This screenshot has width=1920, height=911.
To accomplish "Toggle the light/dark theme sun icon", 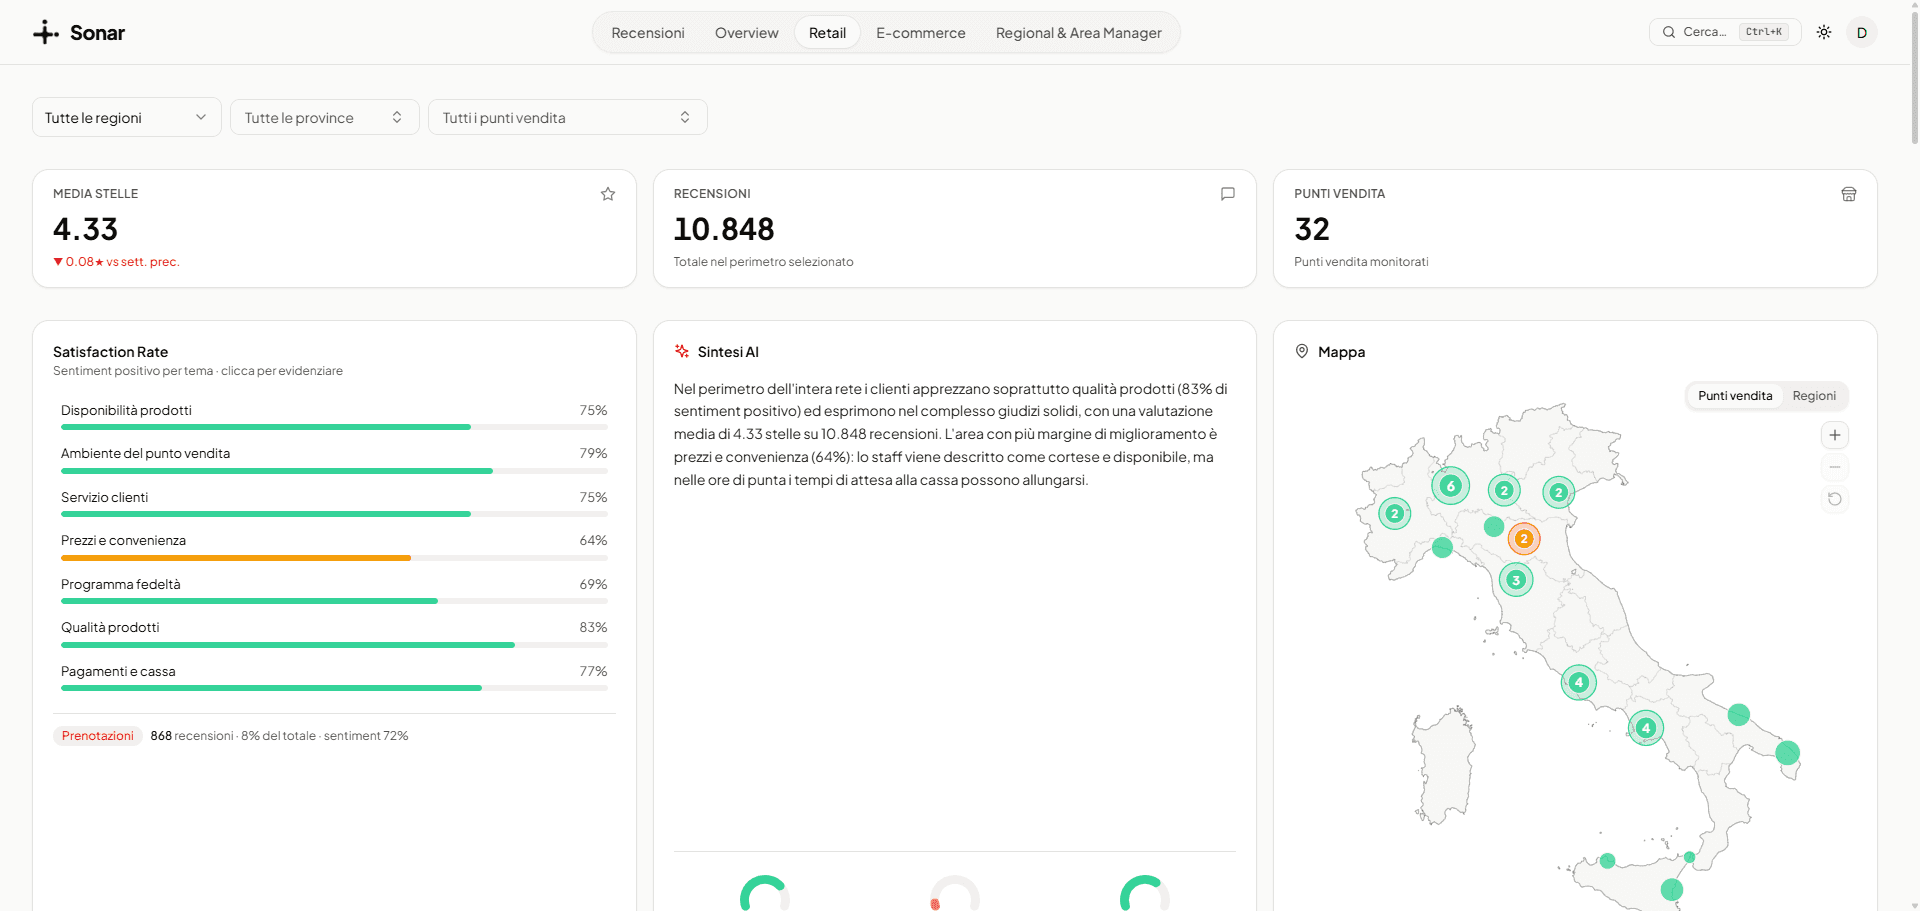I will (1824, 32).
